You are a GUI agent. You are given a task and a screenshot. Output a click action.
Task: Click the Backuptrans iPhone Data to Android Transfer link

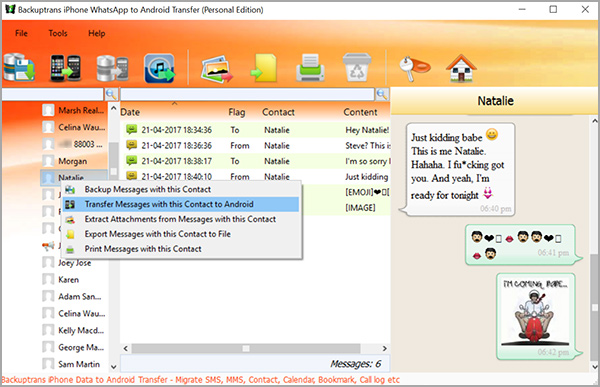pyautogui.click(x=201, y=380)
